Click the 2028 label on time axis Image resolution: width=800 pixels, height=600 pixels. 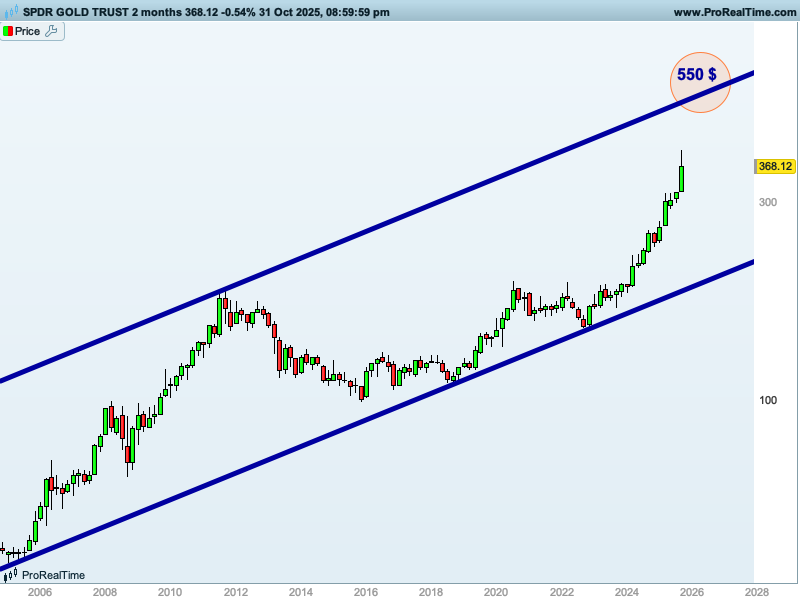[757, 592]
